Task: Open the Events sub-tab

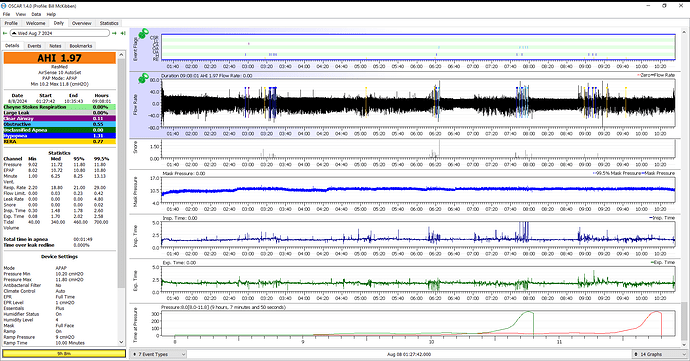Action: pos(34,46)
